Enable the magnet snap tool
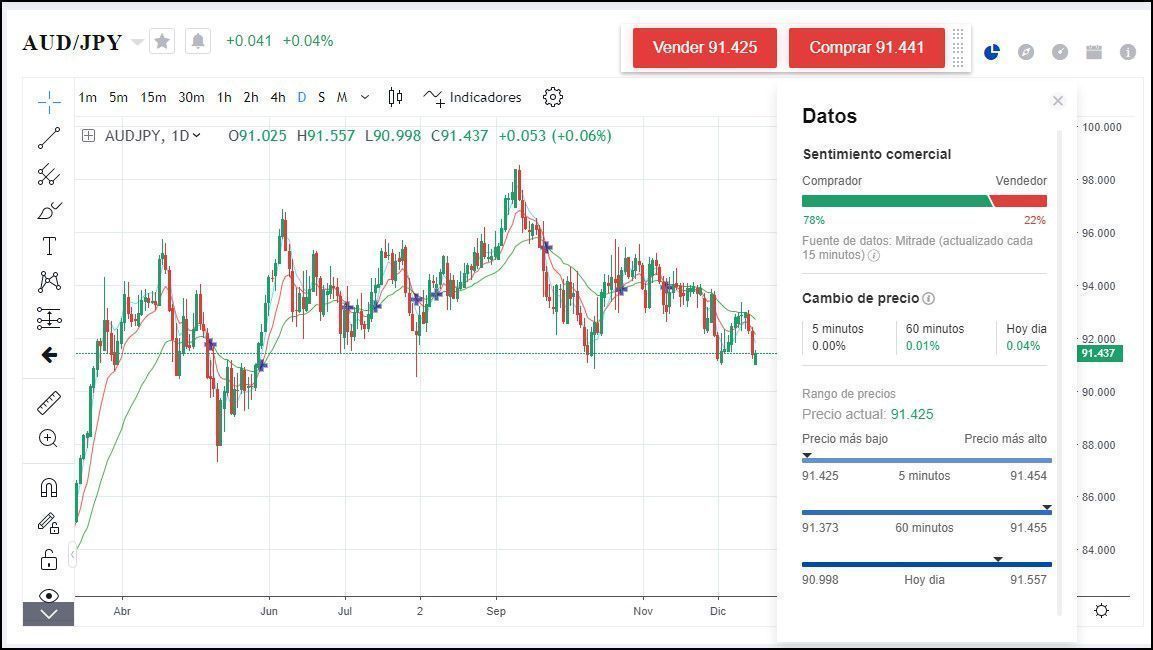The image size is (1153, 650). (49, 487)
